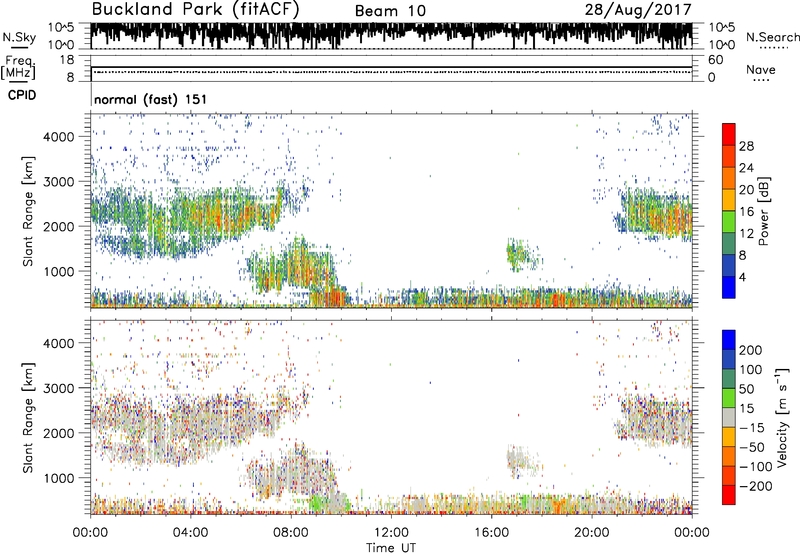Click the 4 tick on the power colorbar
Image resolution: width=800 pixels, height=554 pixels.
tap(743, 277)
